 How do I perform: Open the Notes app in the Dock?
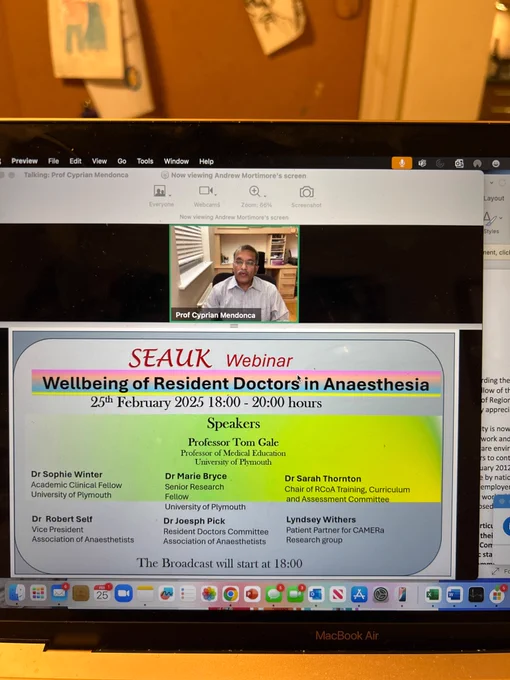click(x=145, y=594)
